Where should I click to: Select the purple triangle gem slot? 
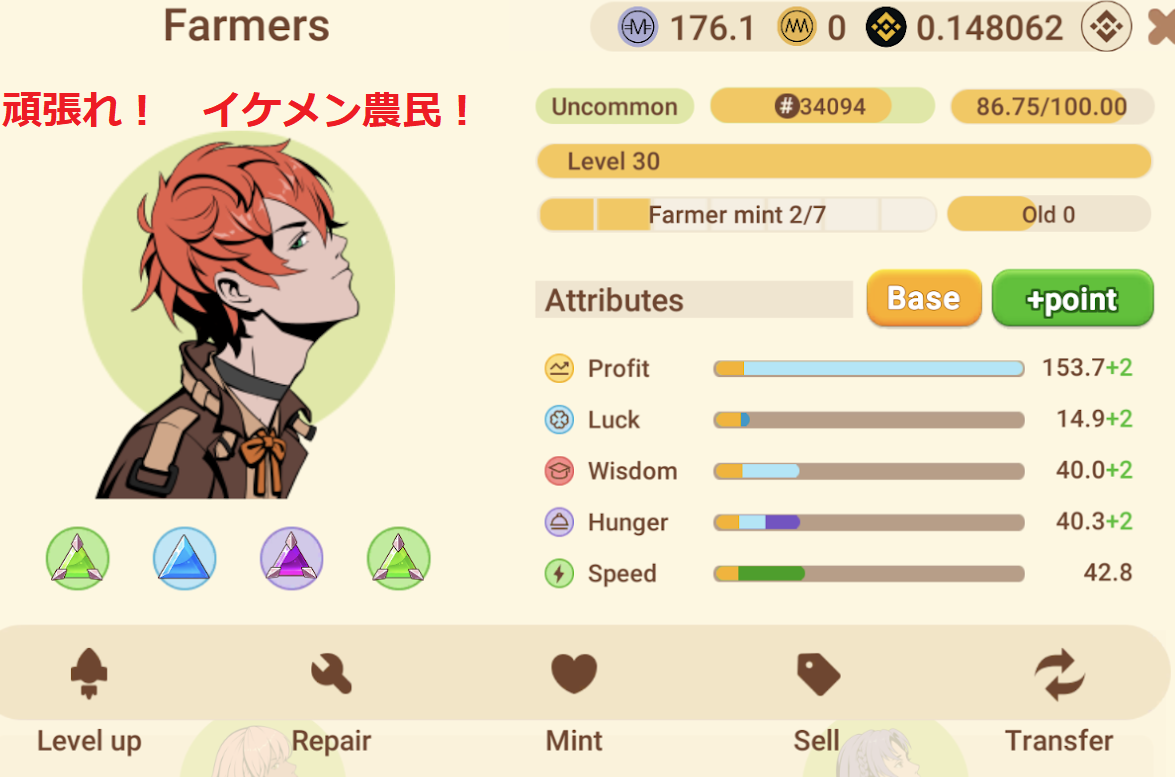coord(292,558)
